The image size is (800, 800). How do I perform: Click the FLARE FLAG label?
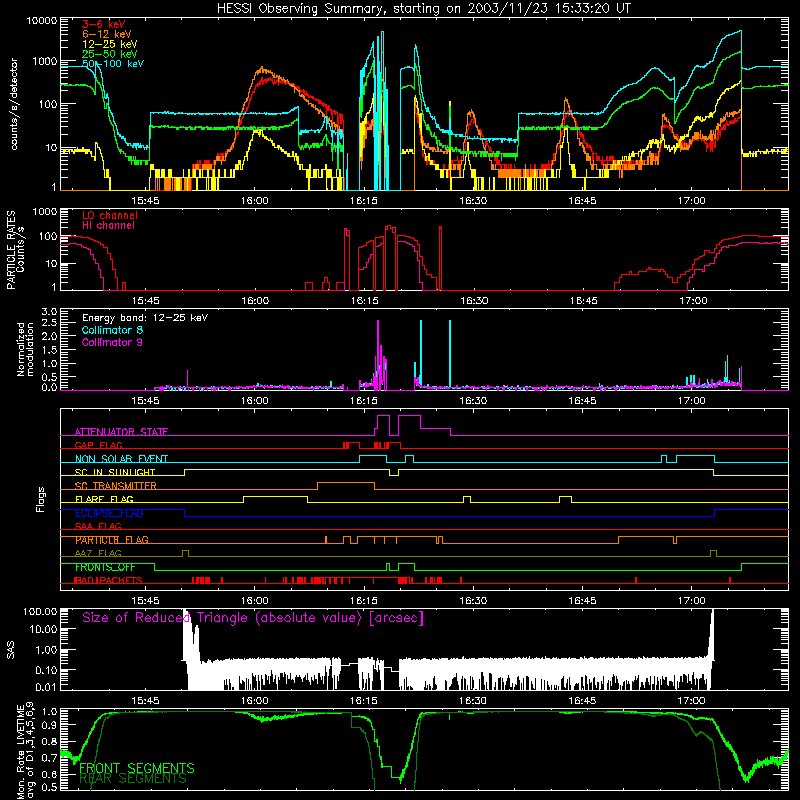104,499
